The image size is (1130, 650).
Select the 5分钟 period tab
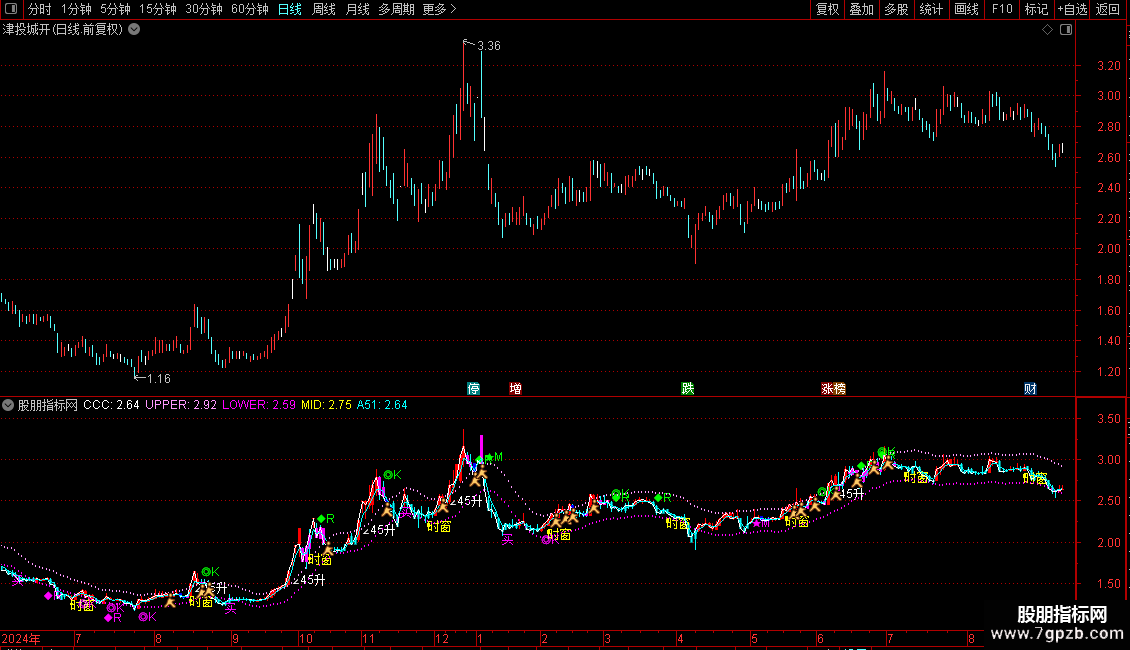115,9
